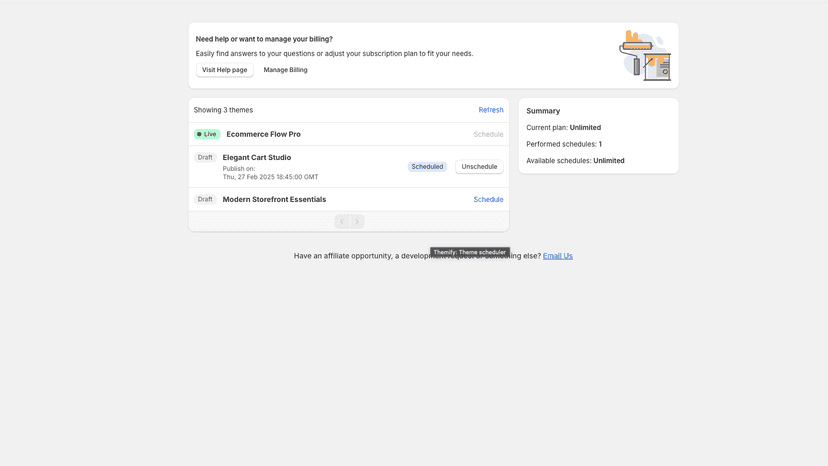
Task: Click the Elegant Cart Studio publish date text
Action: tap(270, 177)
